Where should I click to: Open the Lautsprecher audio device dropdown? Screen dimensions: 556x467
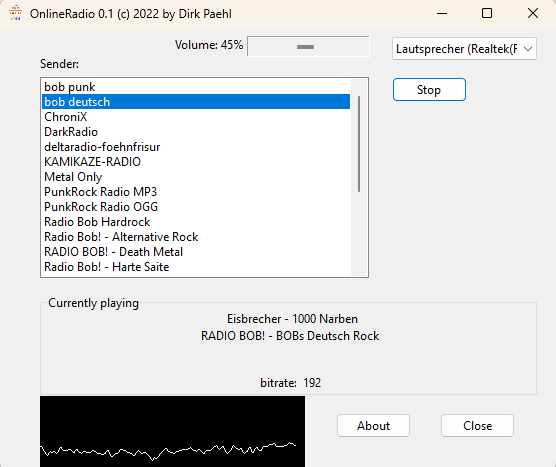pos(464,49)
